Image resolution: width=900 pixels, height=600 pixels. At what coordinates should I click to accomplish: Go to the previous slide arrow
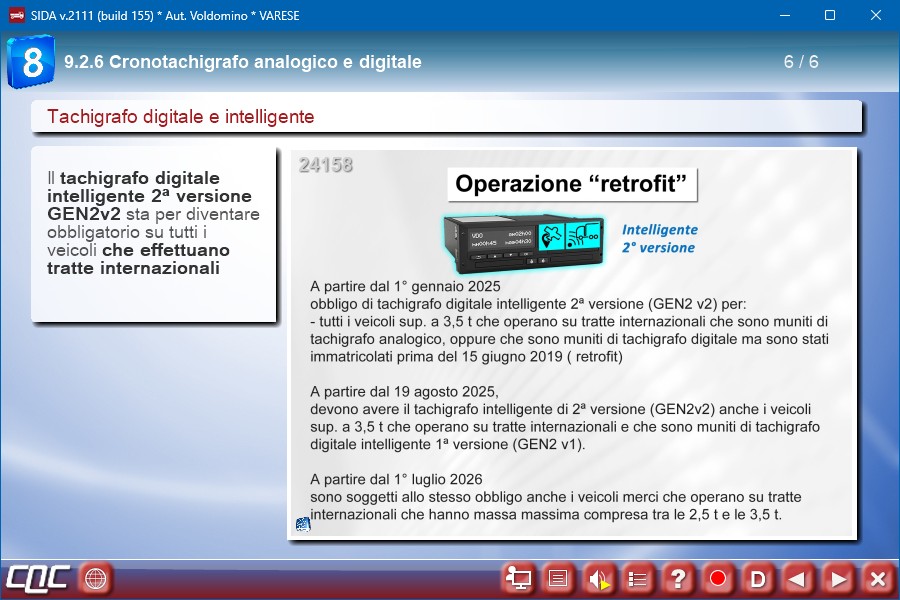797,578
